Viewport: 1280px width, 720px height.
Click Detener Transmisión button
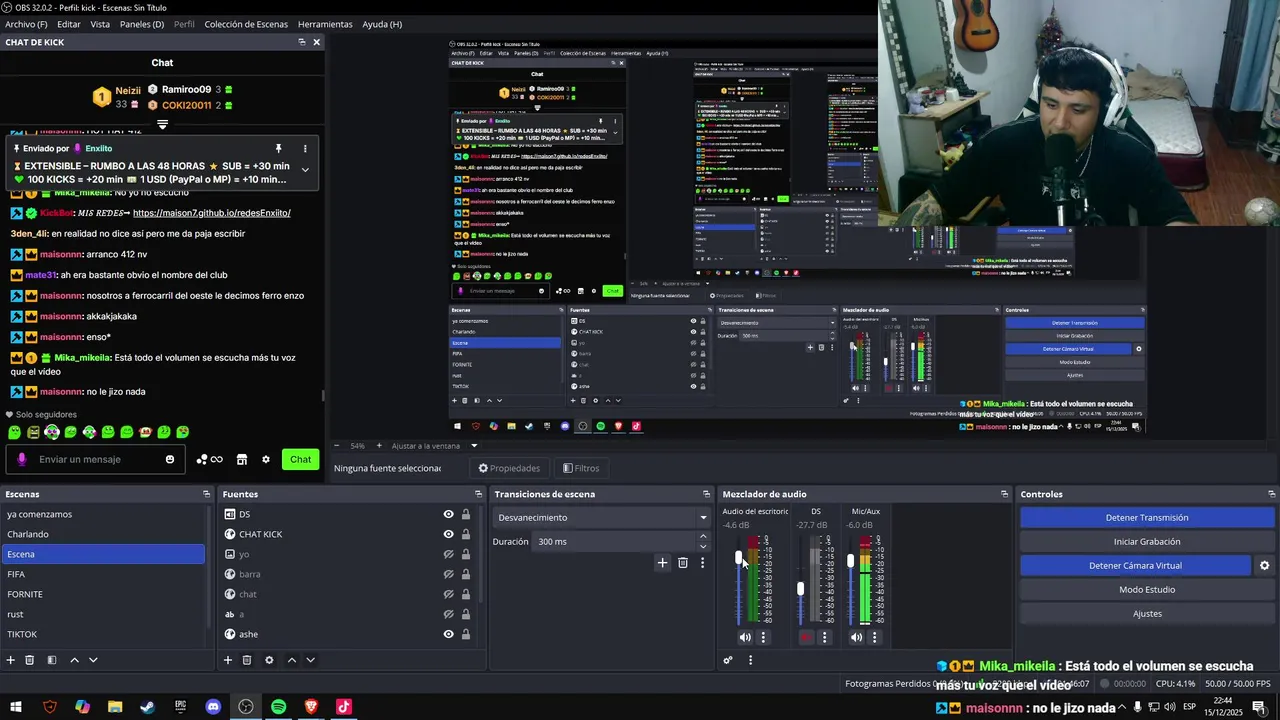1147,518
